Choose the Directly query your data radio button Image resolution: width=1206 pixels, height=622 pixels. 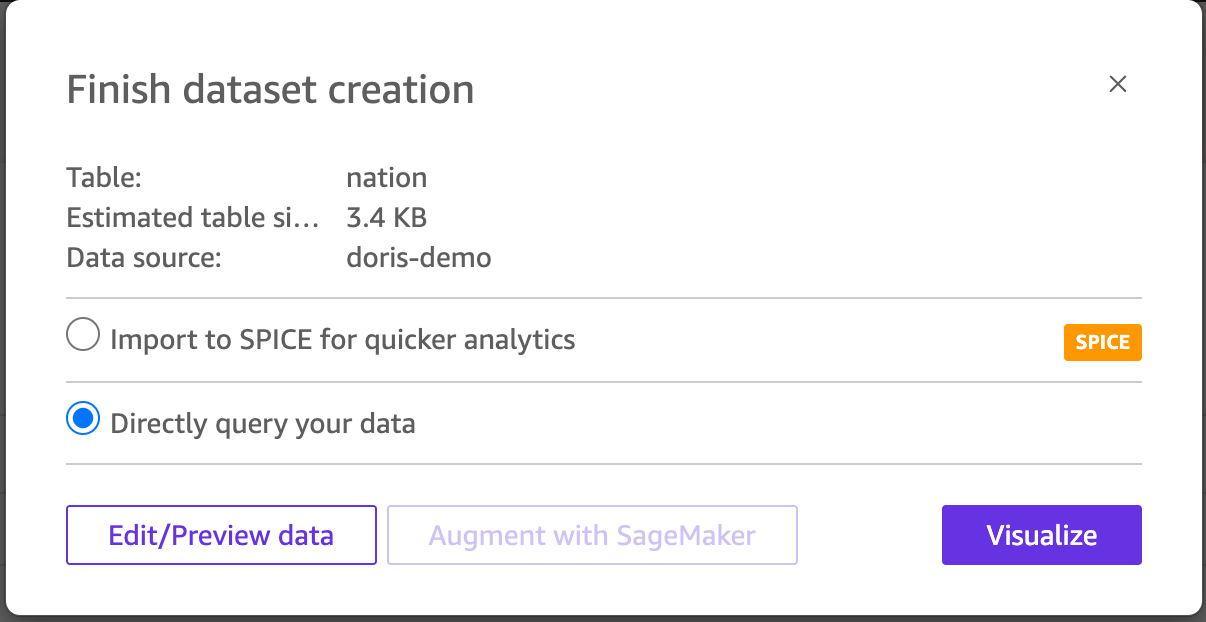click(83, 419)
